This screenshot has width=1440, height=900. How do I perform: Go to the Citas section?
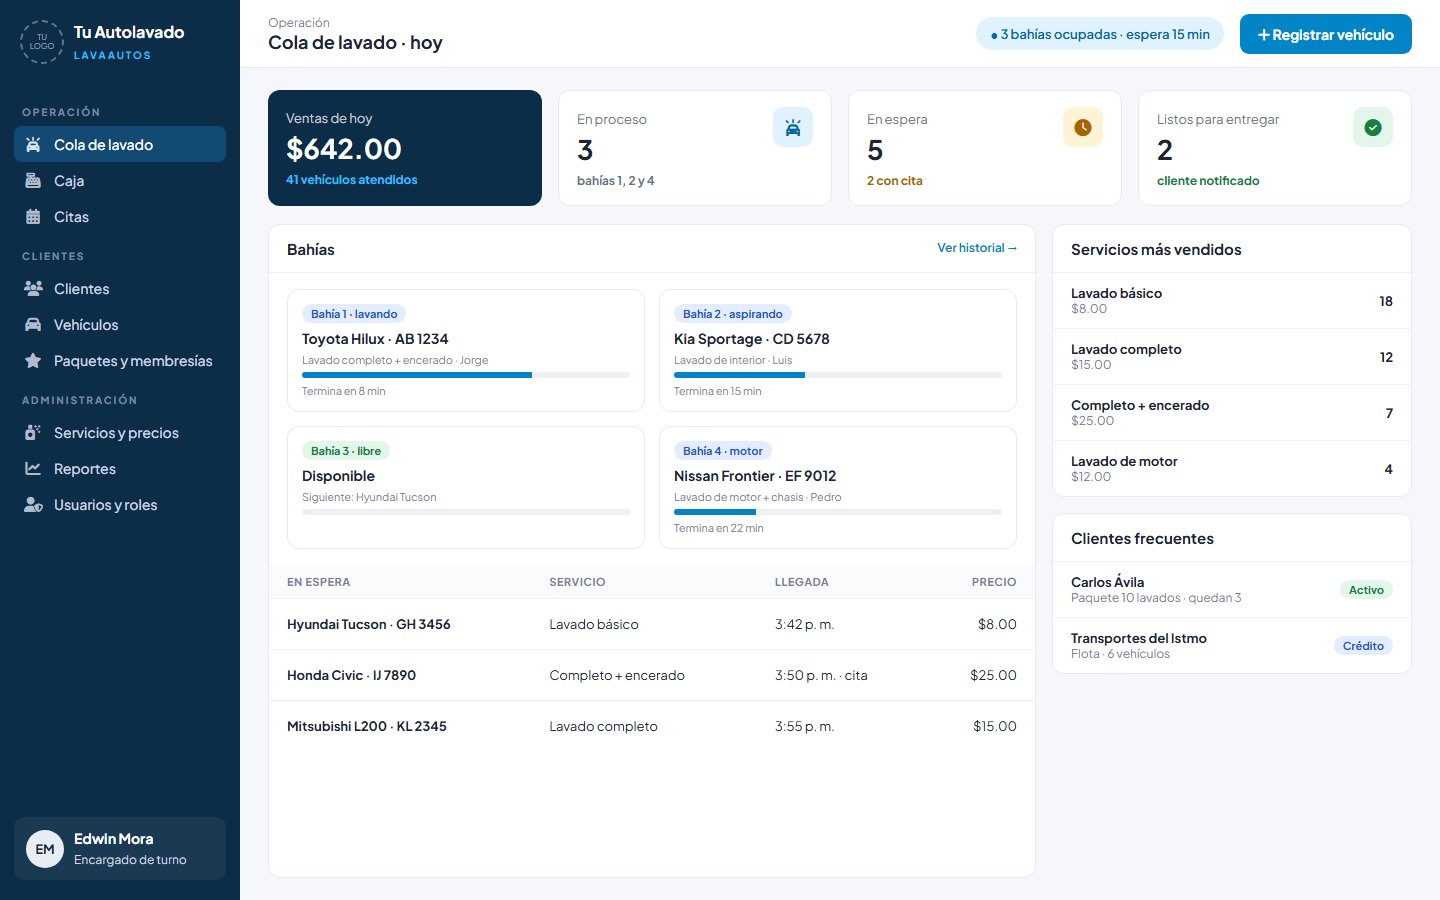pyautogui.click(x=120, y=216)
